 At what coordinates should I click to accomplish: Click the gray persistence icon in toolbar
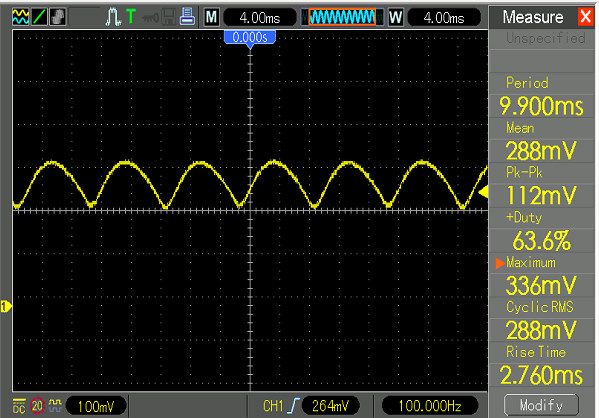(58, 17)
